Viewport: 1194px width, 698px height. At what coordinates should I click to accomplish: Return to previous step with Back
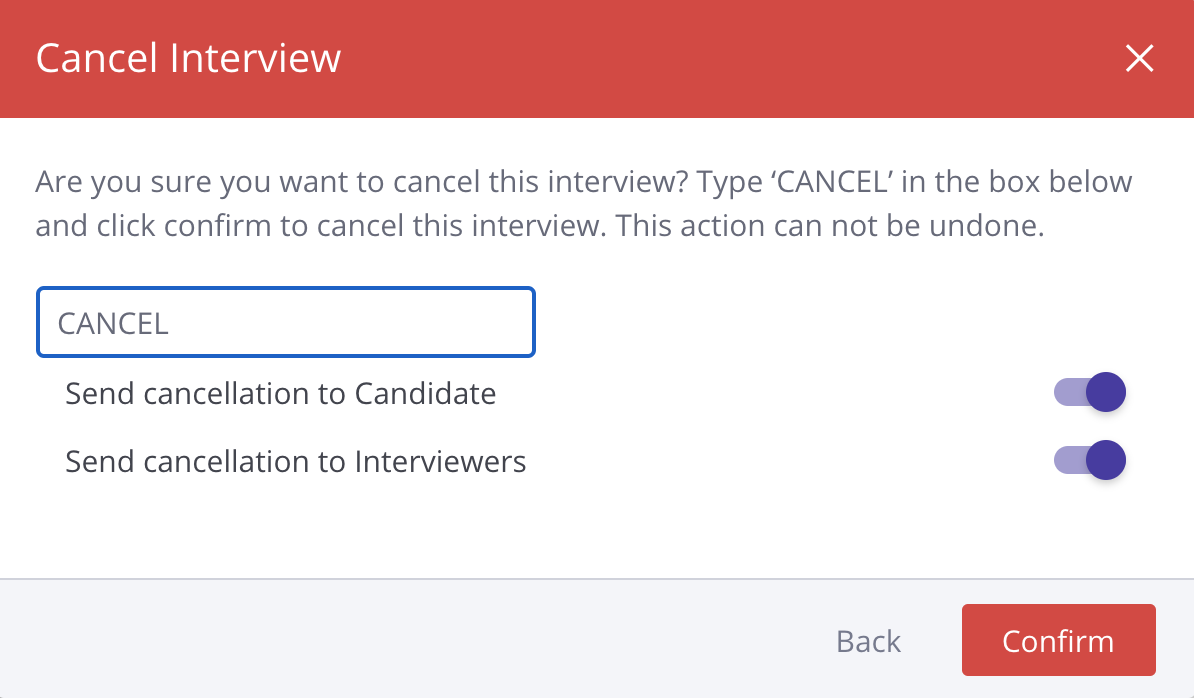click(x=868, y=641)
